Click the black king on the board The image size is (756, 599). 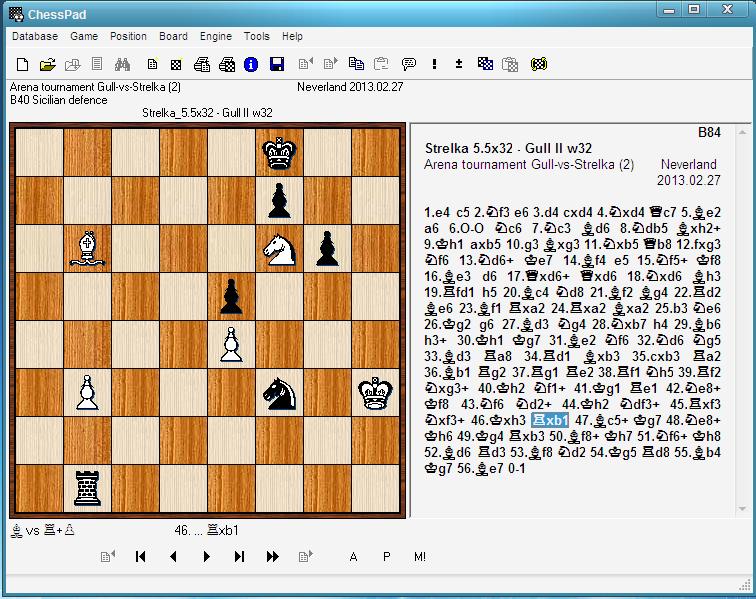280,153
